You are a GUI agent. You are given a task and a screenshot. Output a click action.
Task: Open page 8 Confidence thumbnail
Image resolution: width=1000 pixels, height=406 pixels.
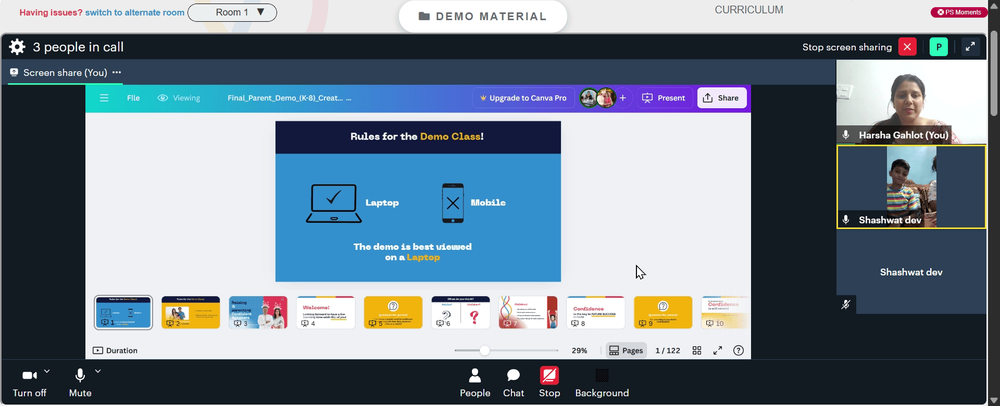(x=596, y=312)
